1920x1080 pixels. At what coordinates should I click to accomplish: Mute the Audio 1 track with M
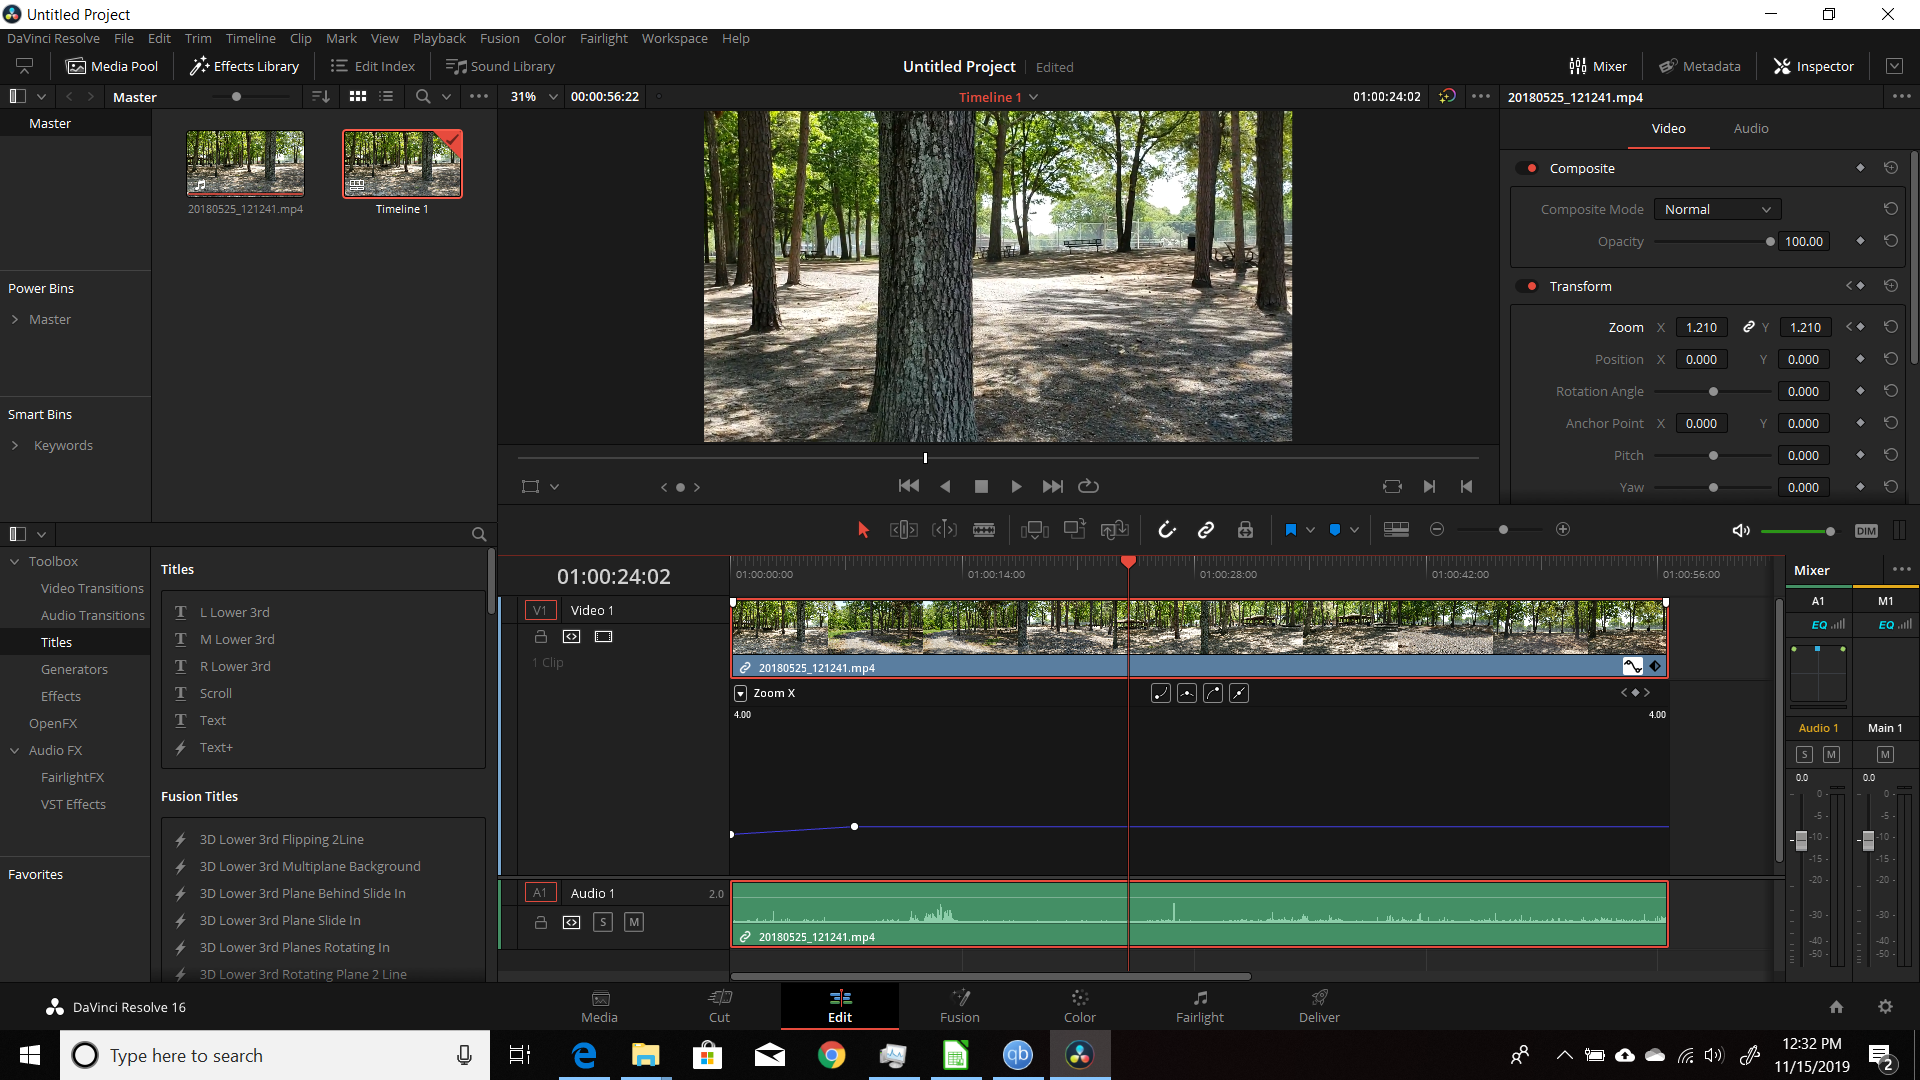tap(634, 922)
